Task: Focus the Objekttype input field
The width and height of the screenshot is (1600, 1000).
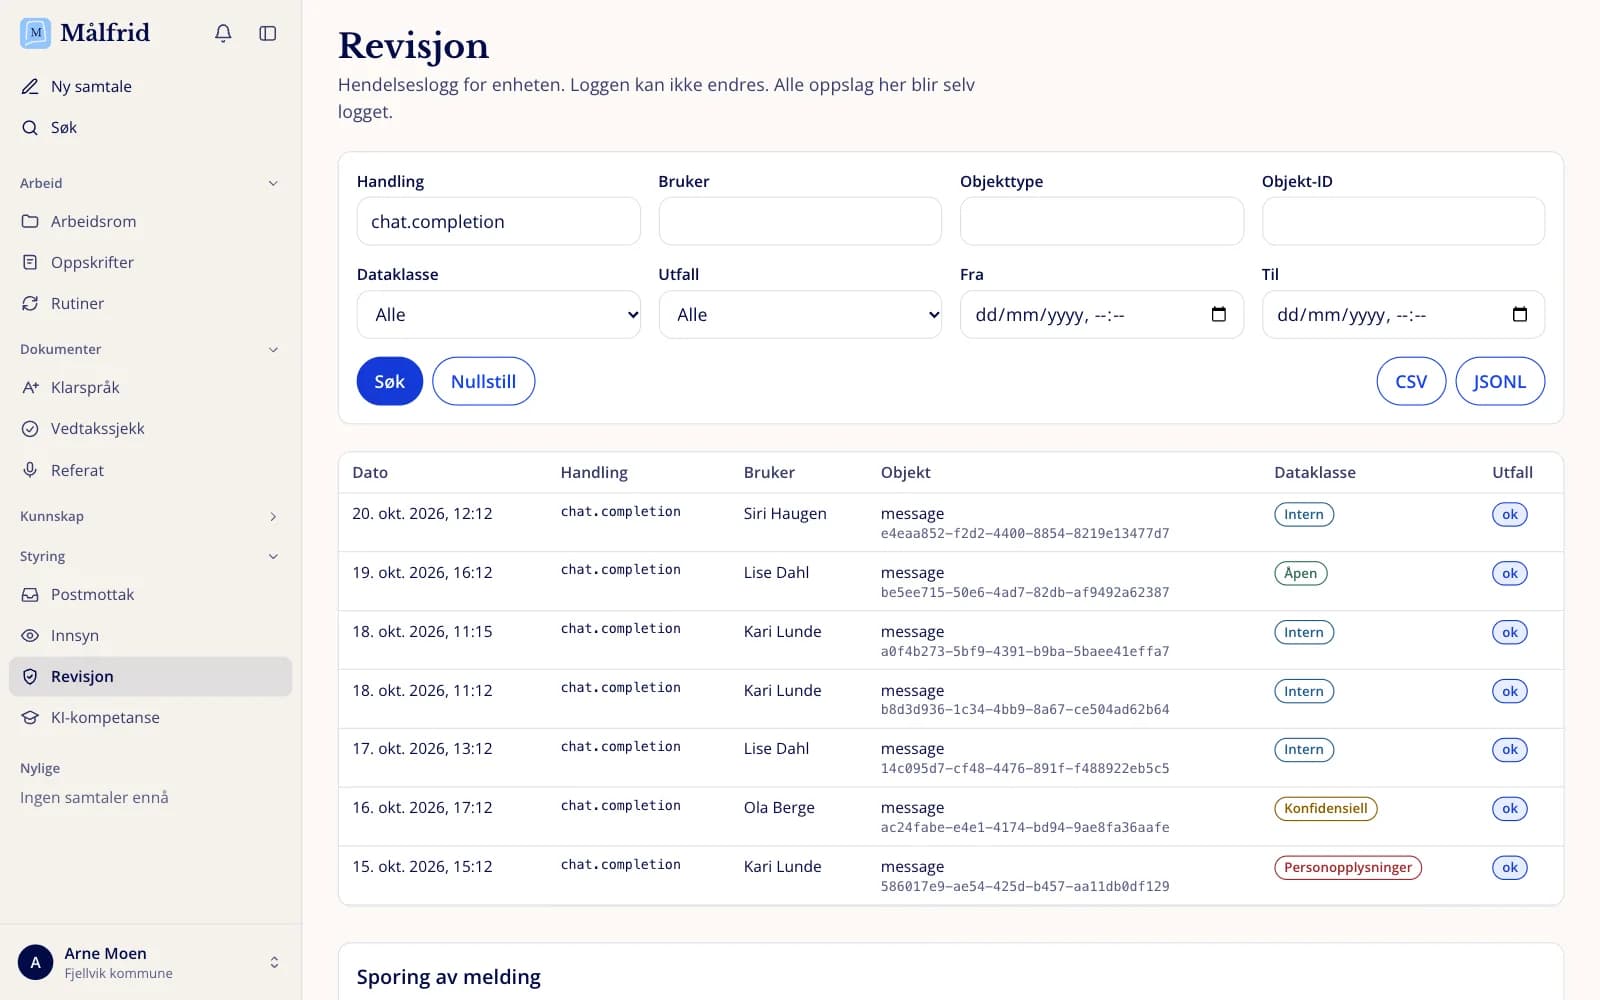Action: pos(1102,221)
